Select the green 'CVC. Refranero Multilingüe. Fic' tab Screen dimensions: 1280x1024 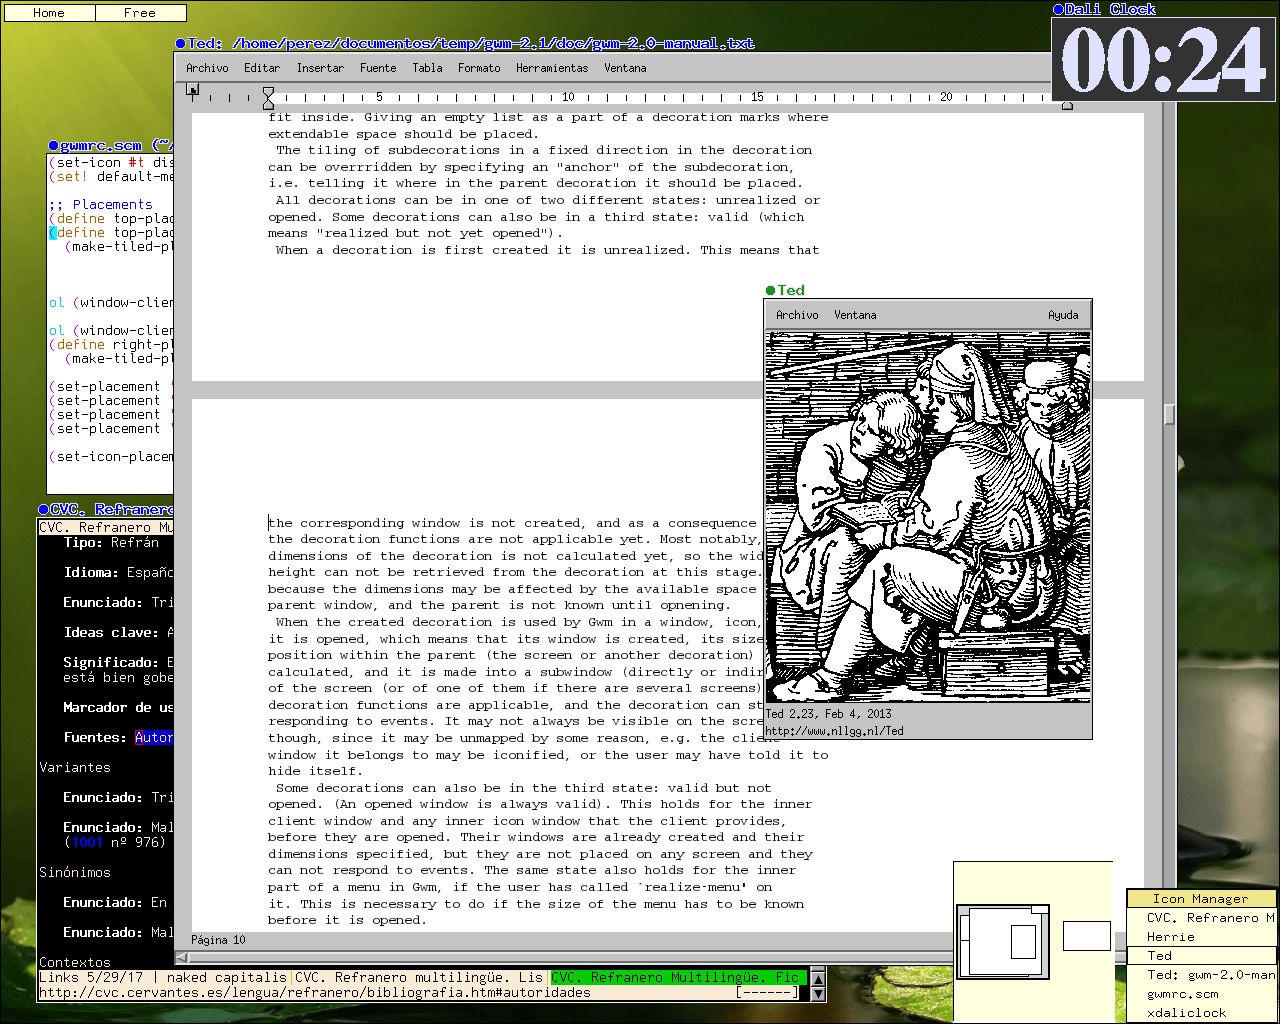tap(679, 977)
